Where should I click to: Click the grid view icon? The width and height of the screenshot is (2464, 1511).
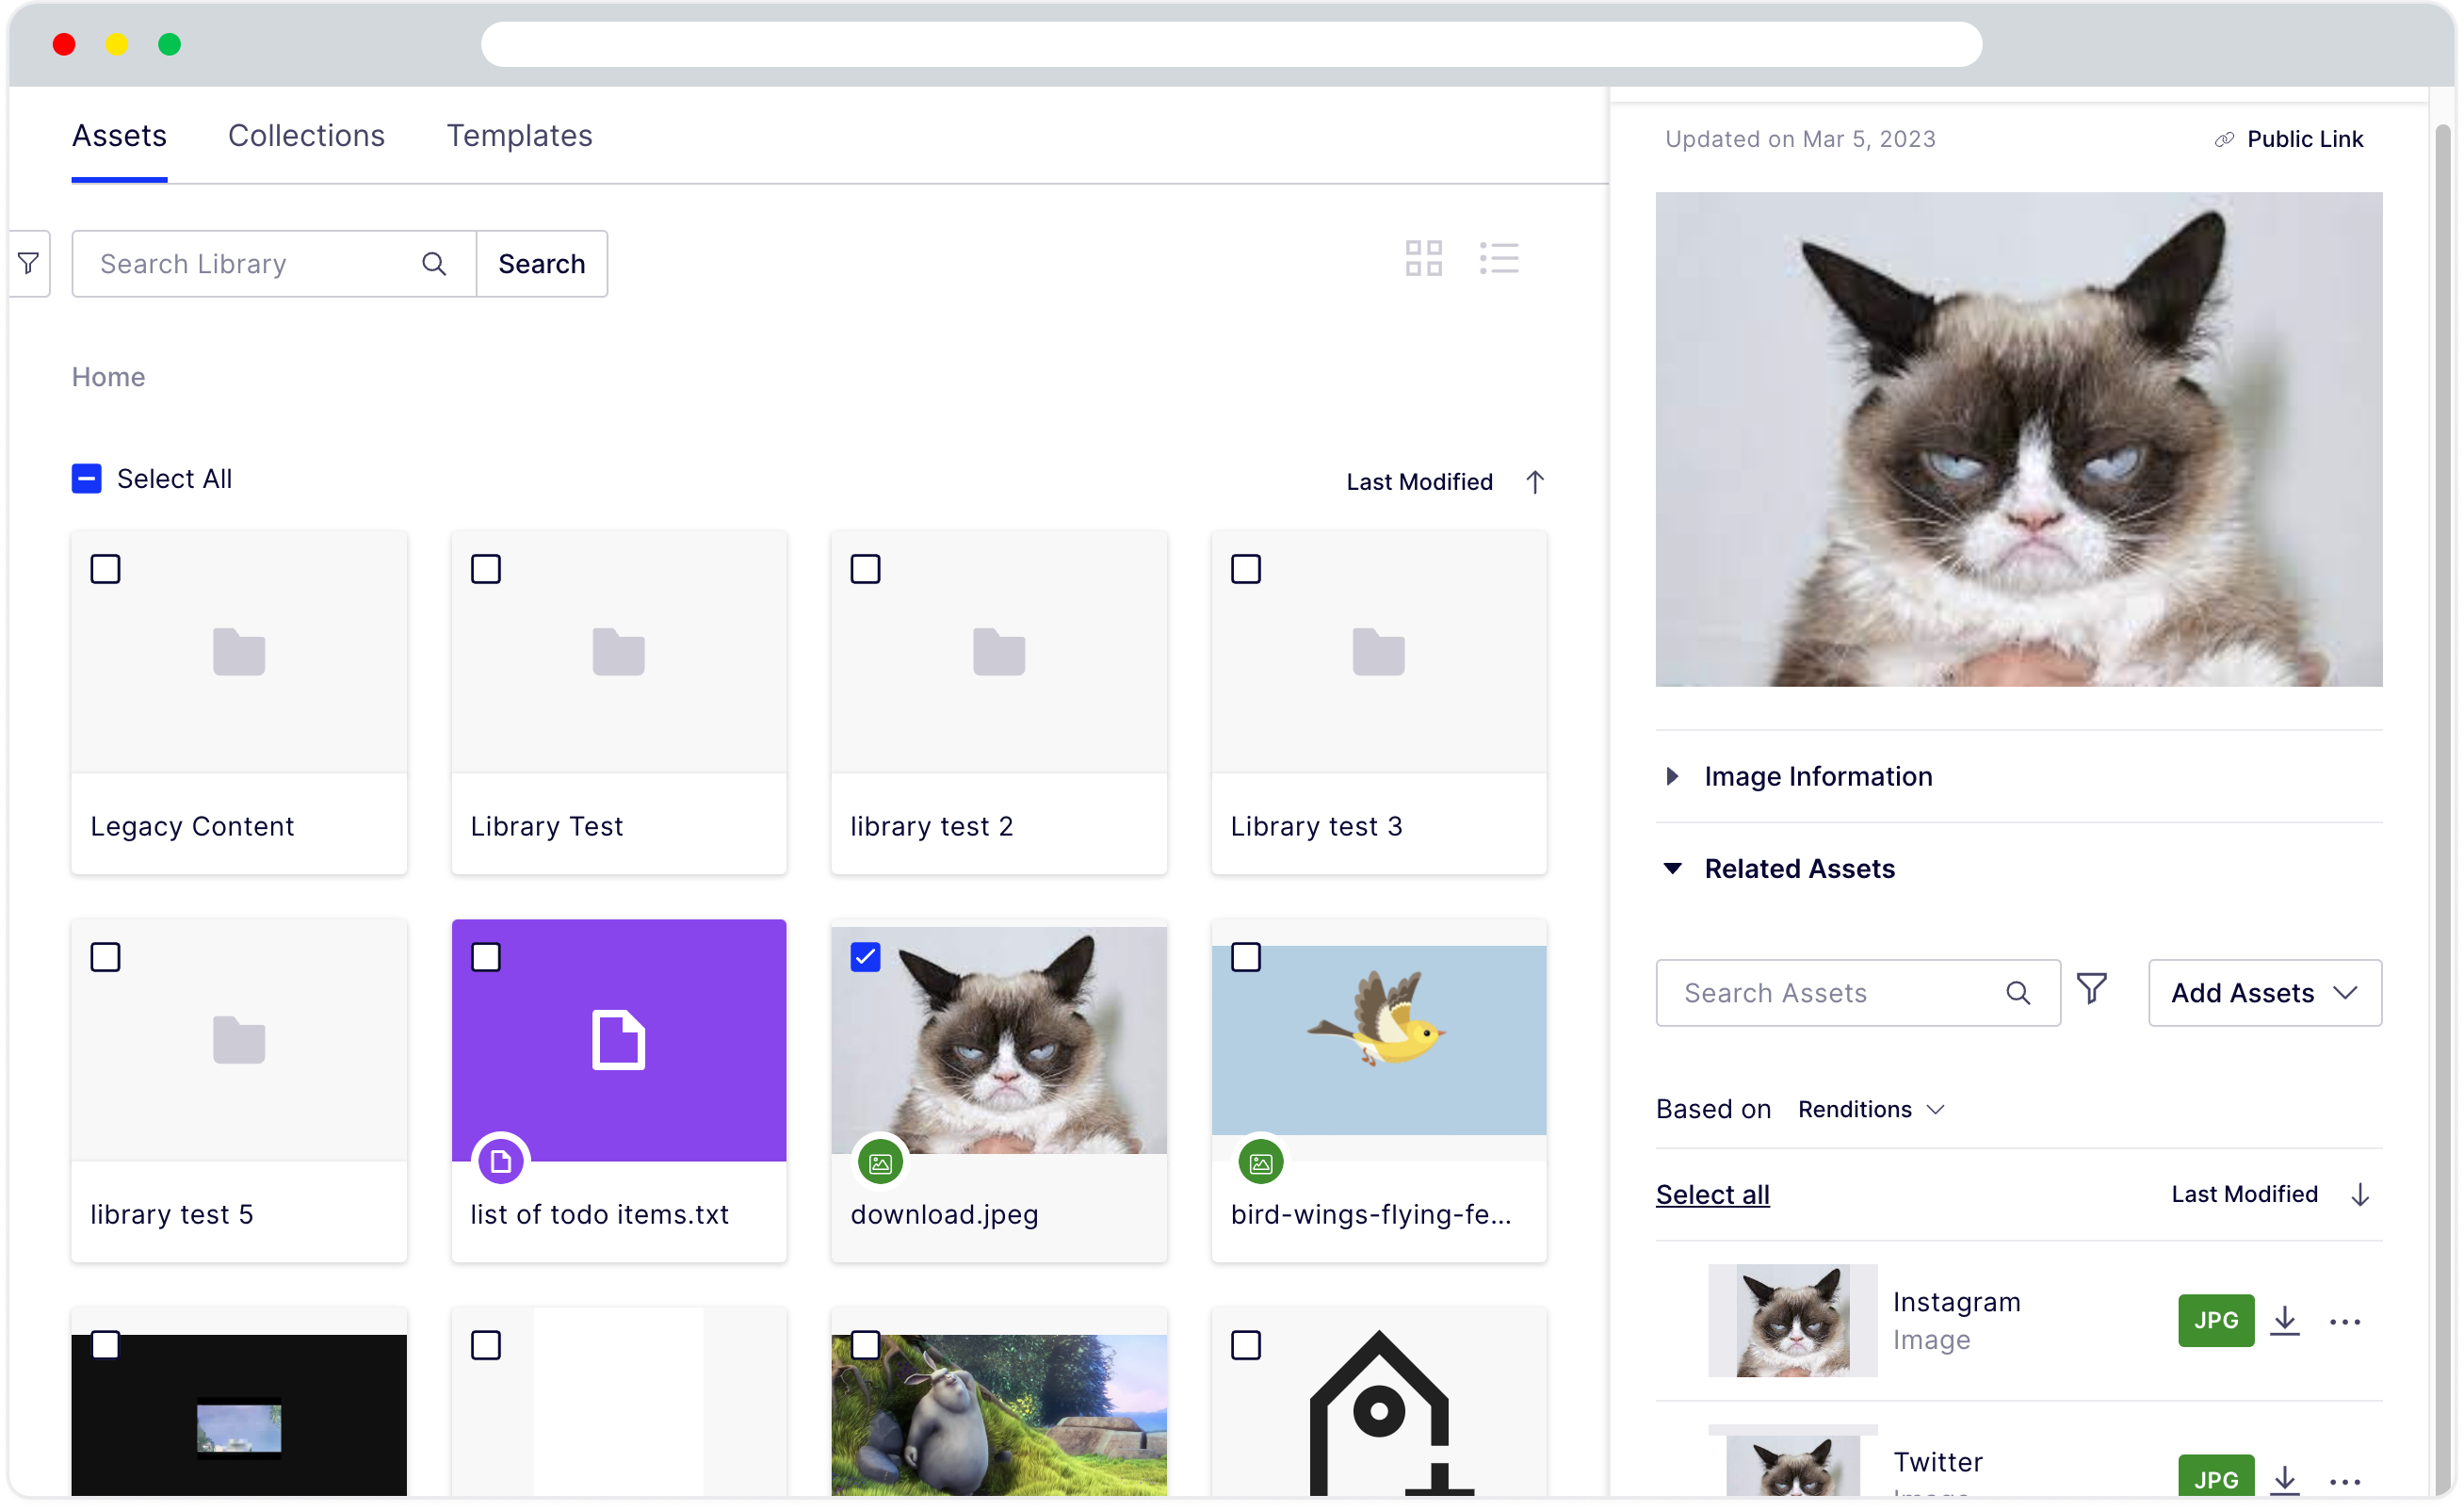(1424, 261)
